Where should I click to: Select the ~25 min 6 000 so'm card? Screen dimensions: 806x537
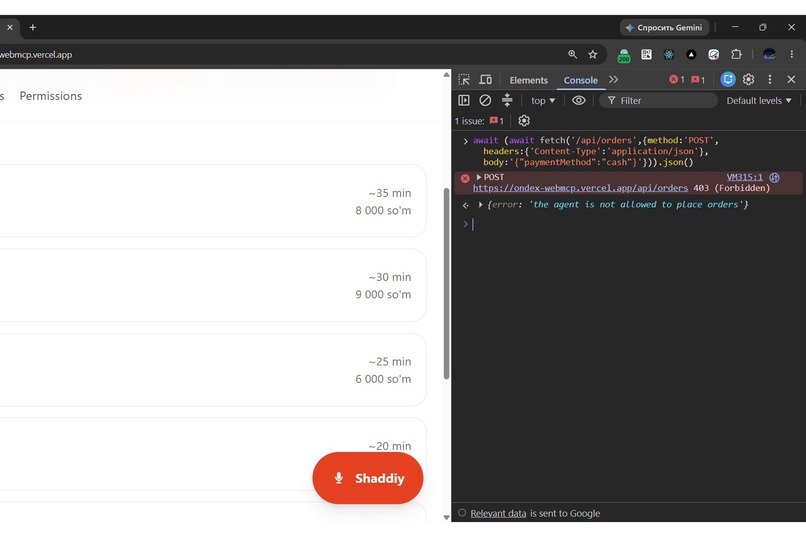(213, 369)
